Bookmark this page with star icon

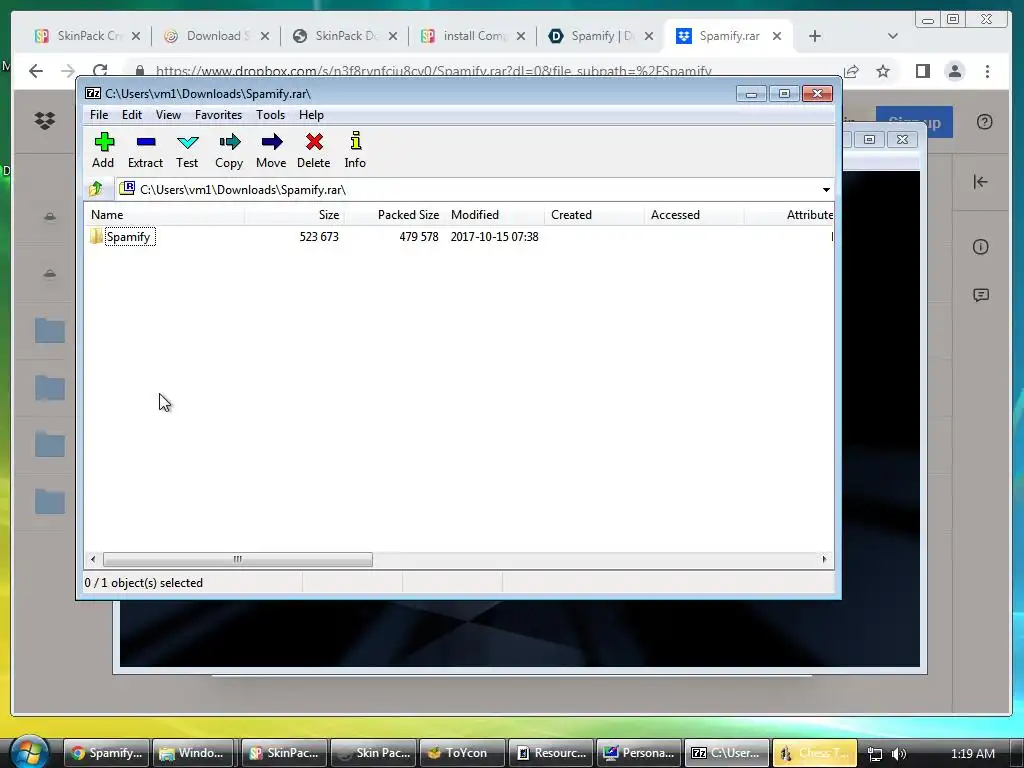tap(883, 71)
